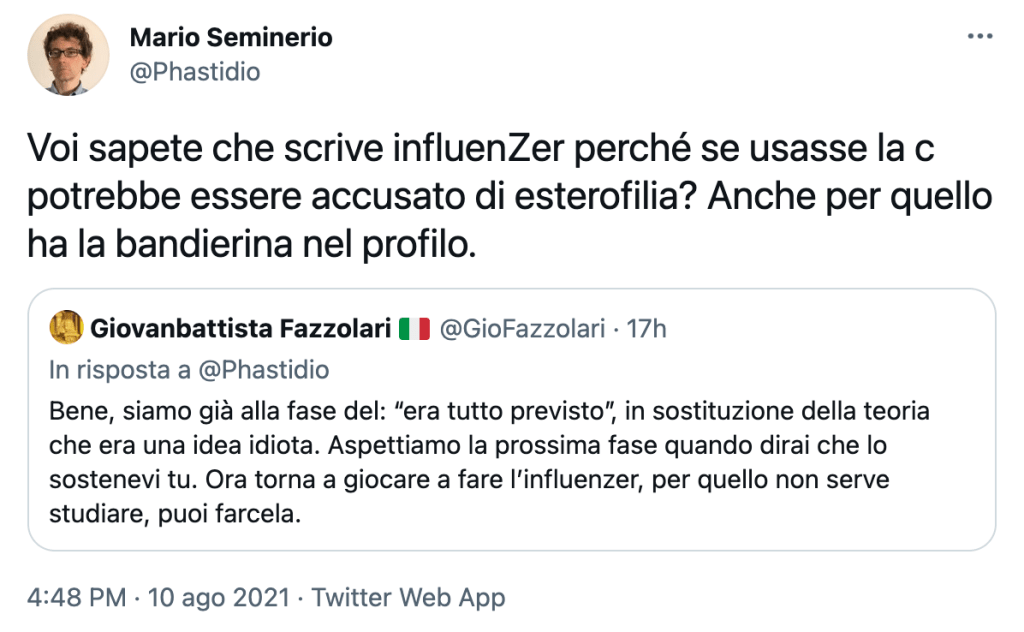Open the reply by clicking 17h timestamp
The width and height of the screenshot is (1024, 632).
[651, 325]
